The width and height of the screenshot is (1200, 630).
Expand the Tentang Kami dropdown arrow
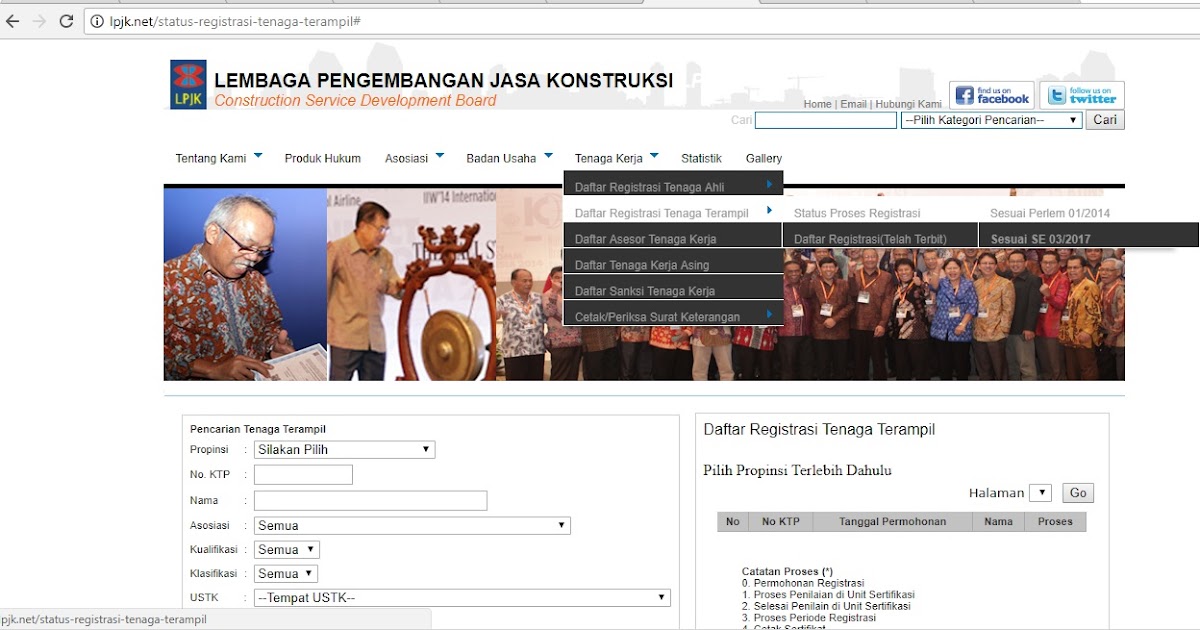click(258, 156)
